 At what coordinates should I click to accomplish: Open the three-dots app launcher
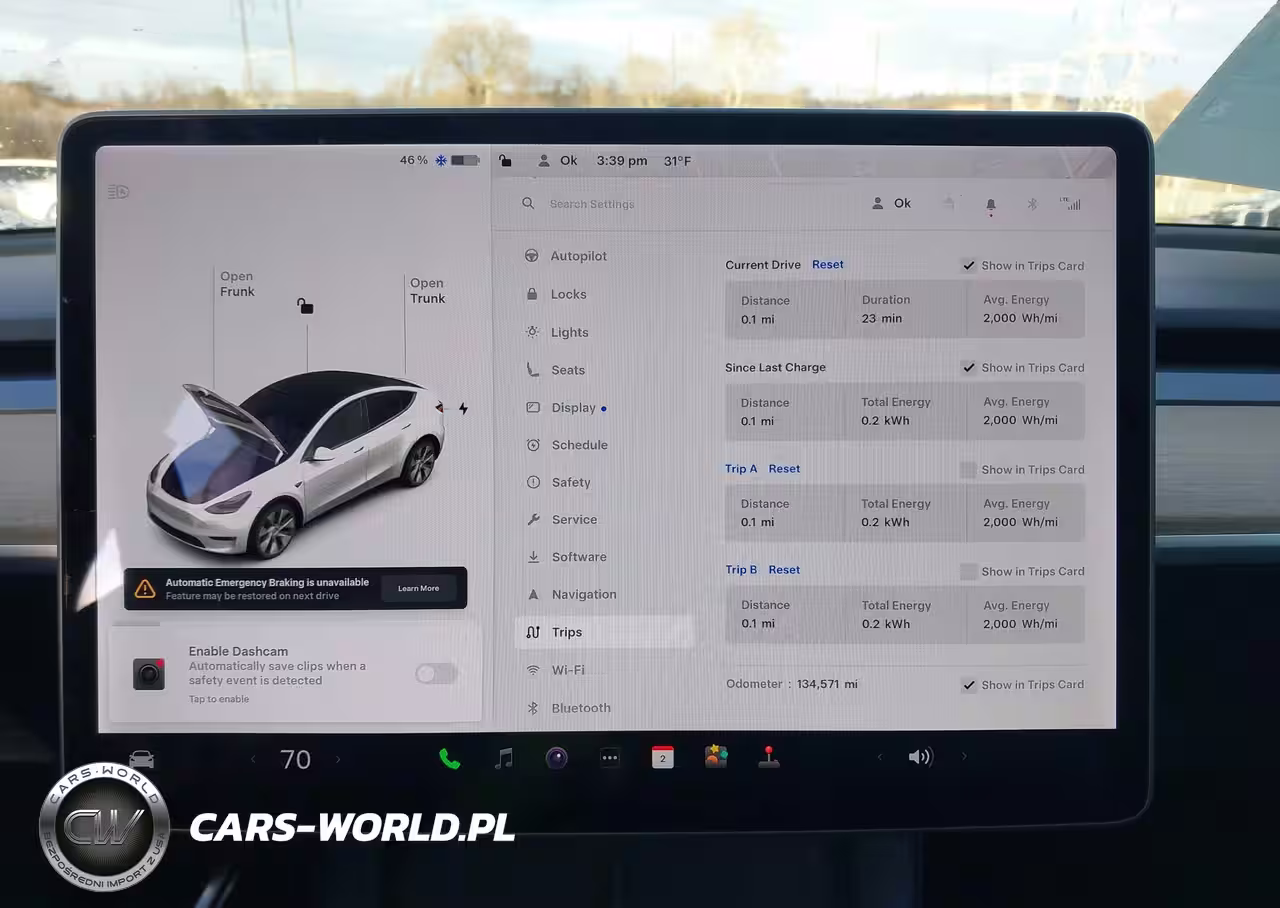(x=610, y=759)
